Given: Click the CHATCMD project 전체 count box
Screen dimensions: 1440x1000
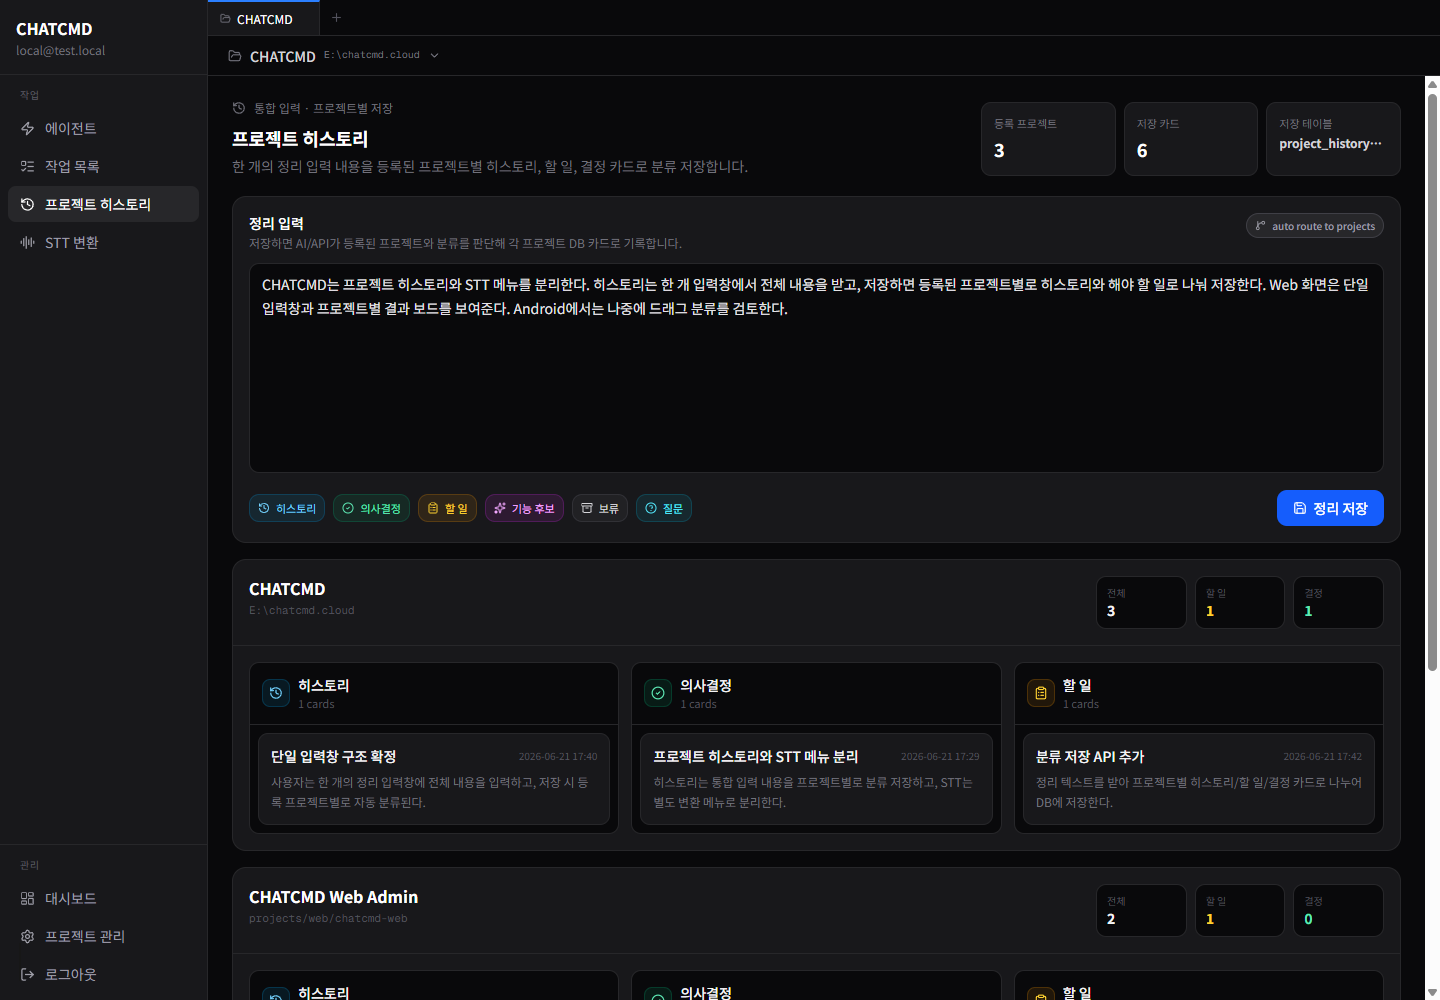Looking at the screenshot, I should [x=1141, y=602].
